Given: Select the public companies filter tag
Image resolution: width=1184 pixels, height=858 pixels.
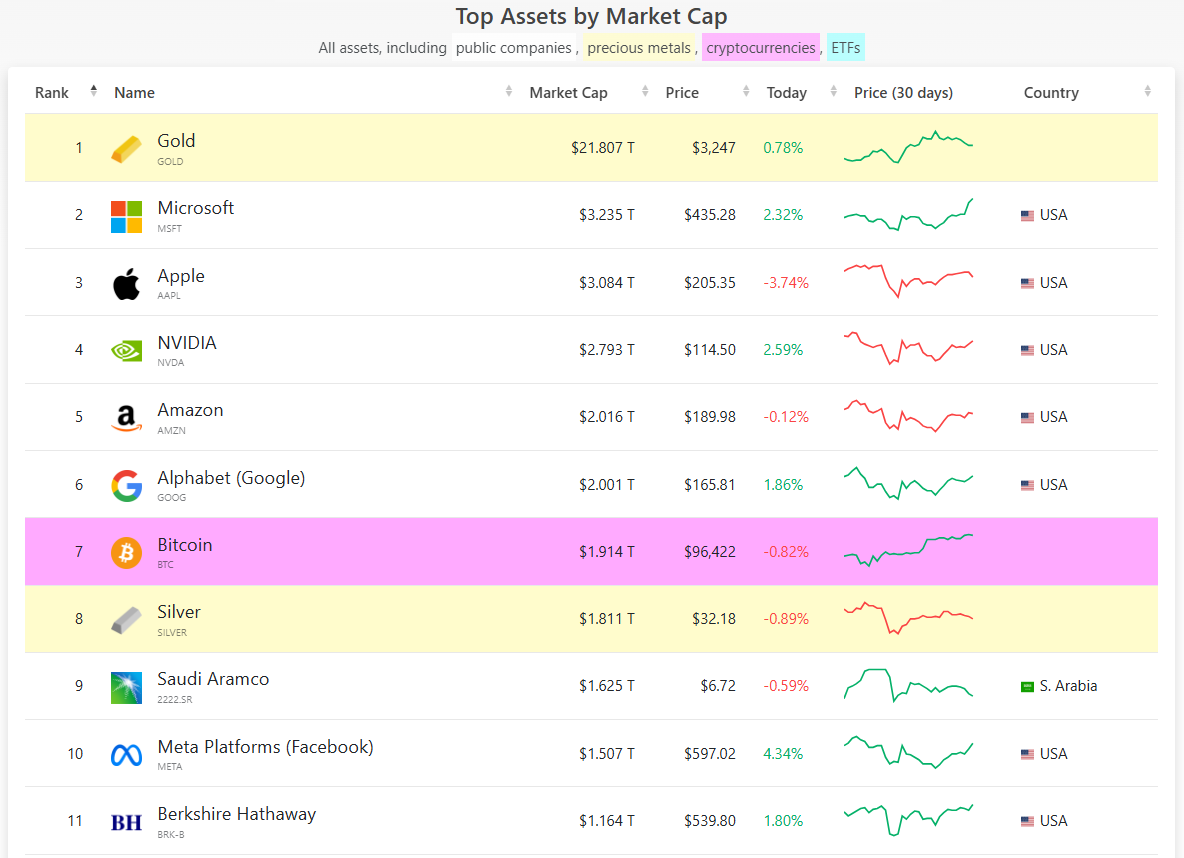Looking at the screenshot, I should pos(513,48).
